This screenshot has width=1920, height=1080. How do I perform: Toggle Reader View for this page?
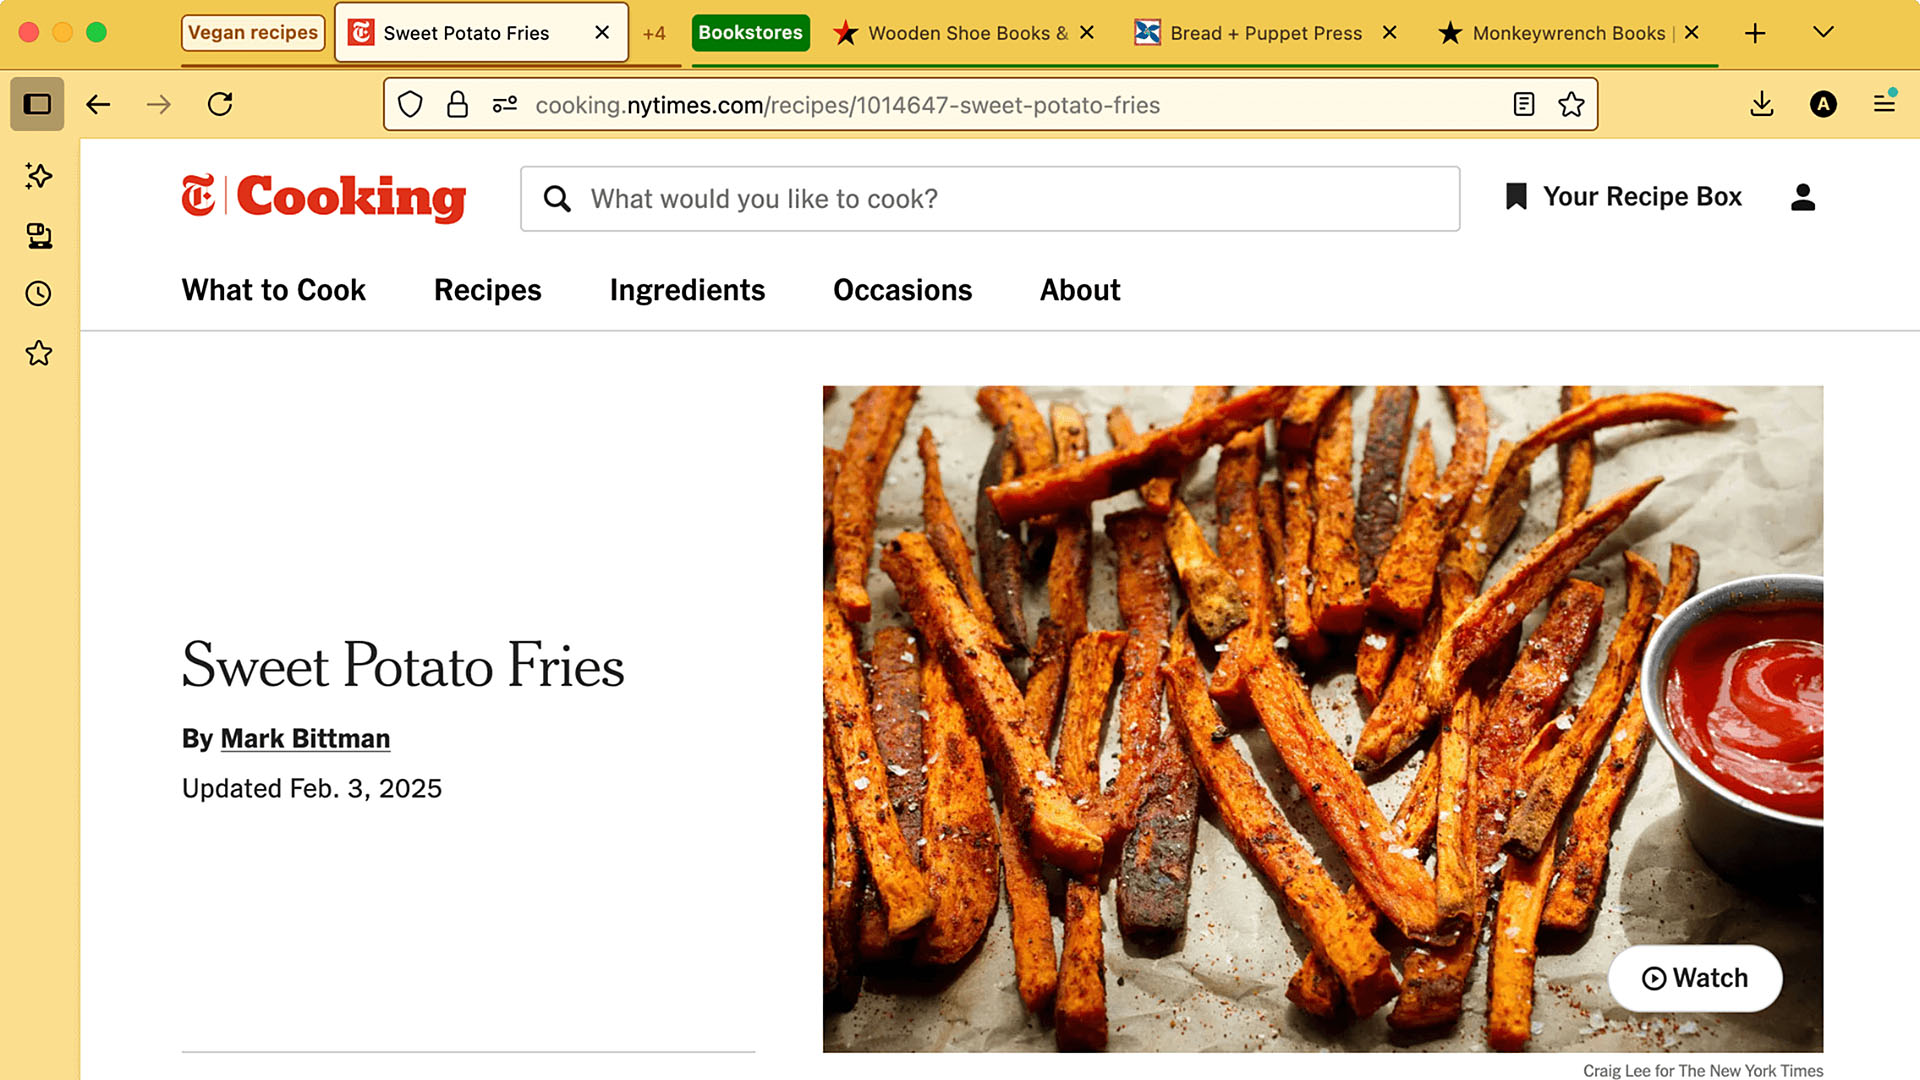click(1523, 104)
